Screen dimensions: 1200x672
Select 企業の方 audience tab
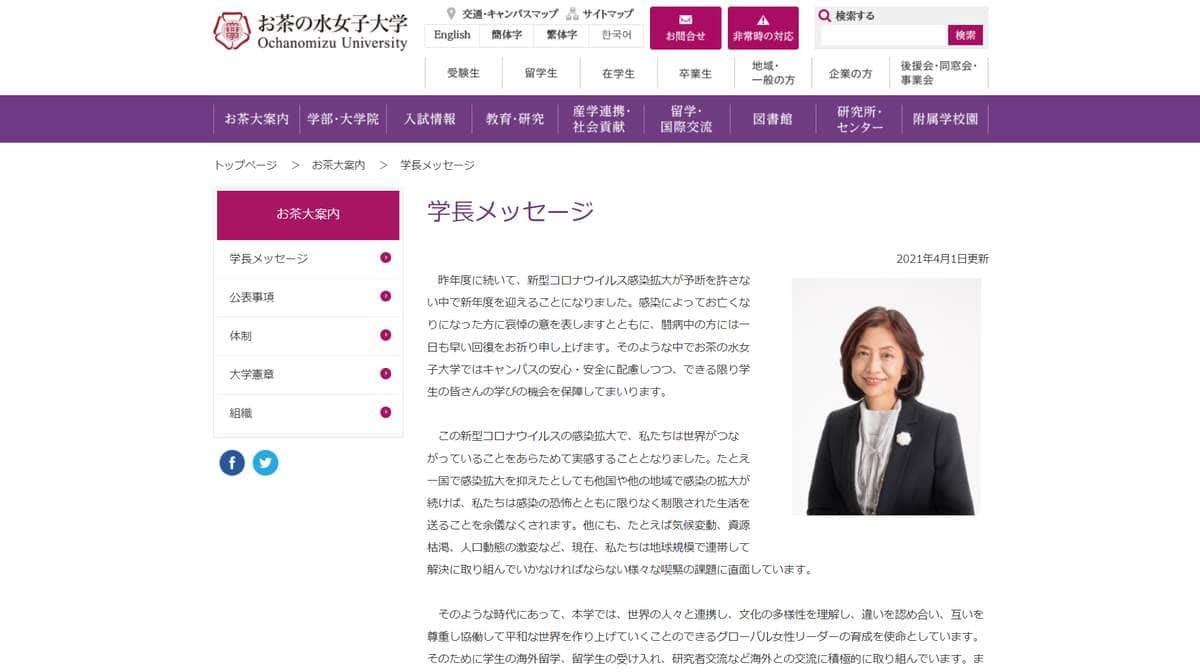point(850,74)
